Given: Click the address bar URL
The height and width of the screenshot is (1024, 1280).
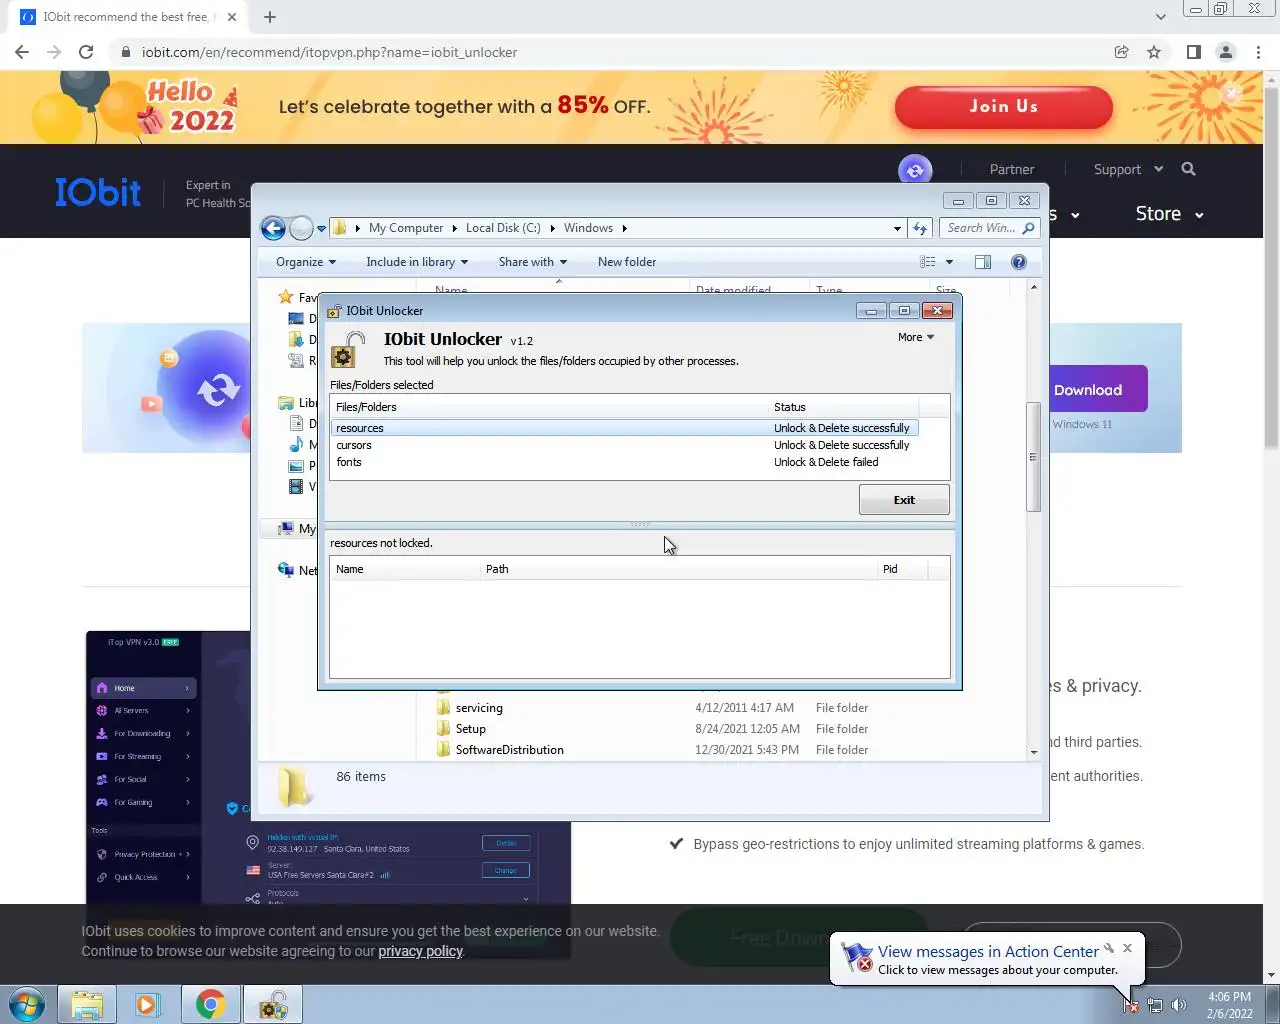Looking at the screenshot, I should tap(329, 52).
